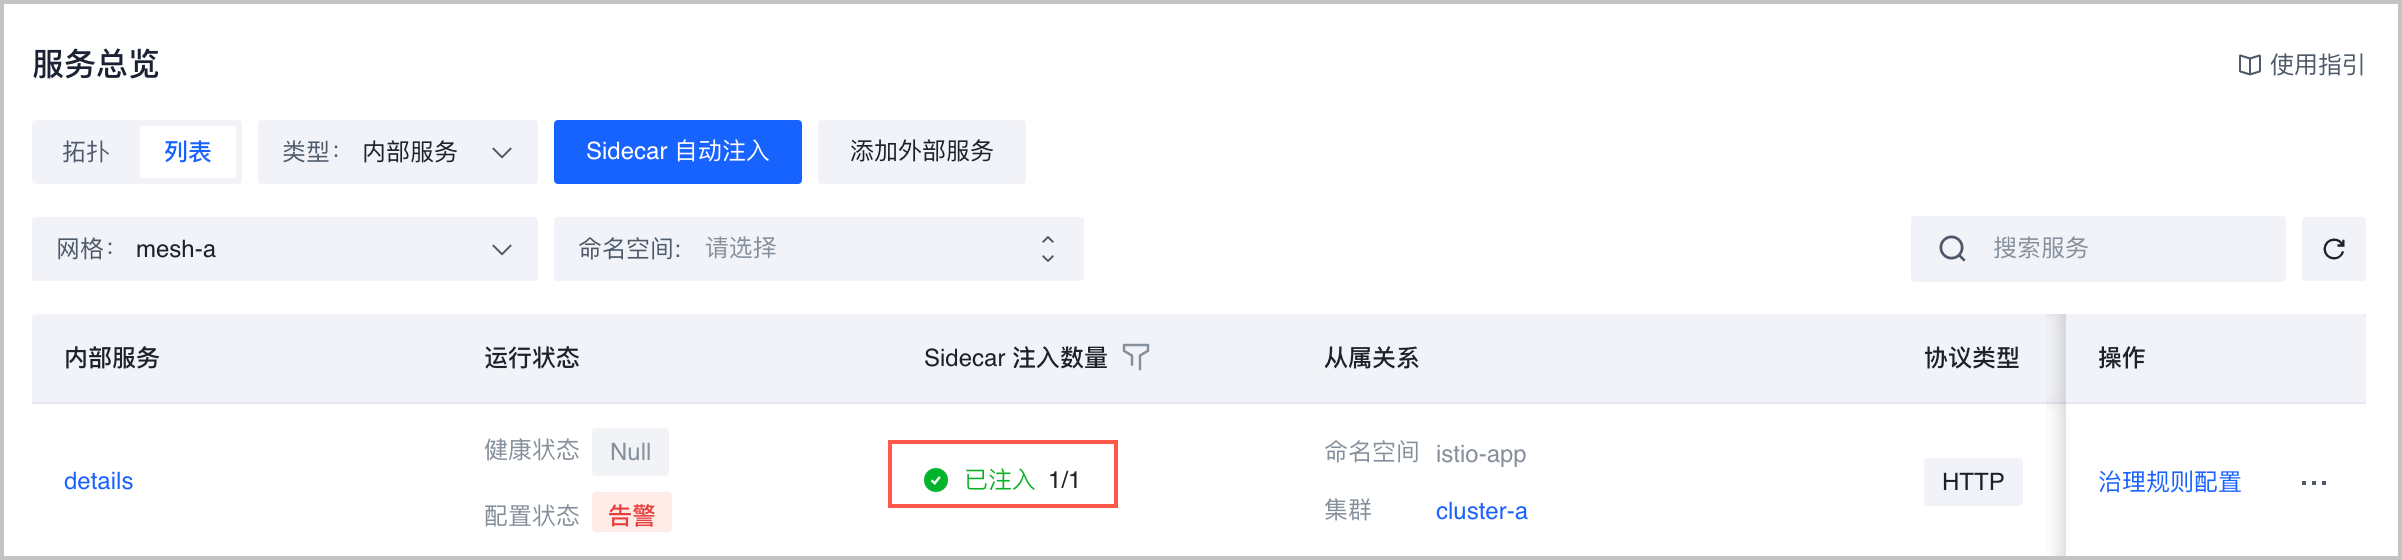Switch to the 拓扑 topology view
This screenshot has width=2402, height=560.
coord(86,152)
